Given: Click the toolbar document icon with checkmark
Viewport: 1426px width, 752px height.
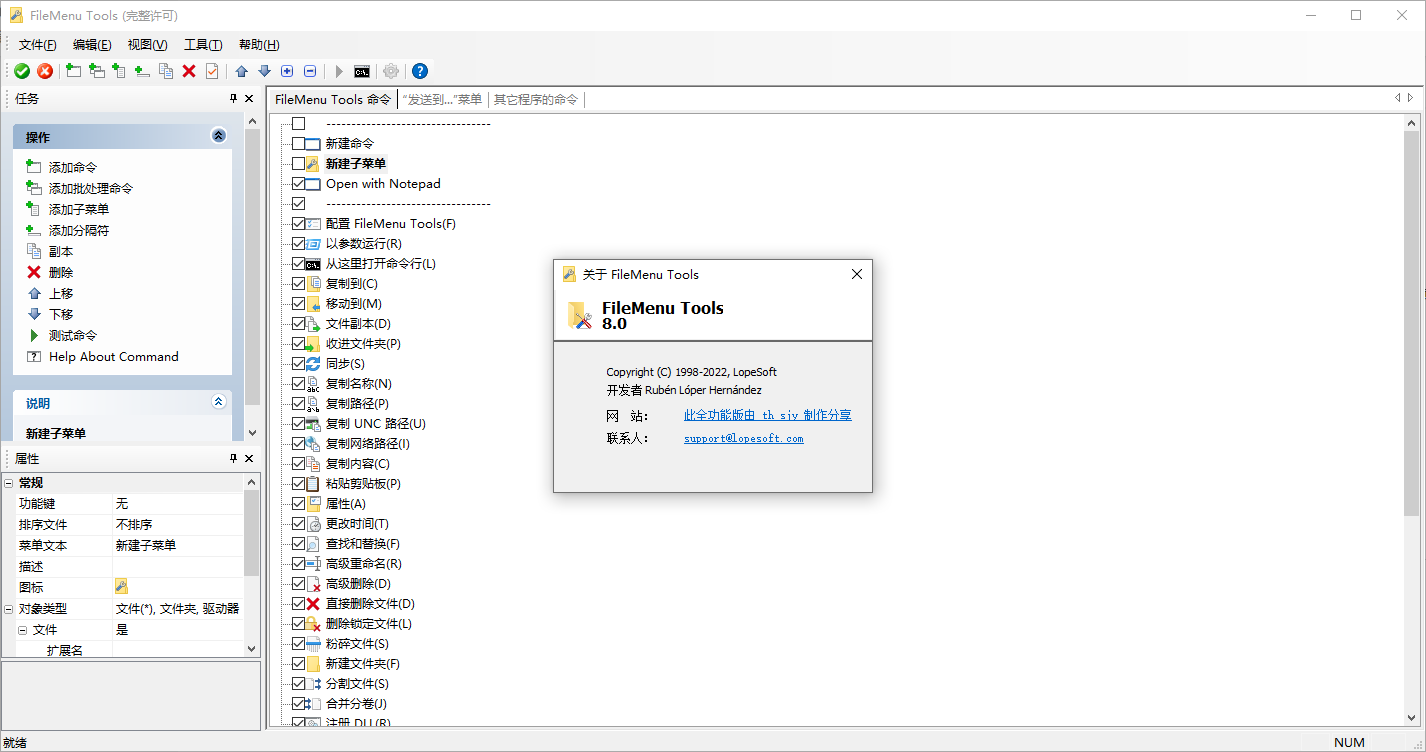Looking at the screenshot, I should tap(212, 71).
